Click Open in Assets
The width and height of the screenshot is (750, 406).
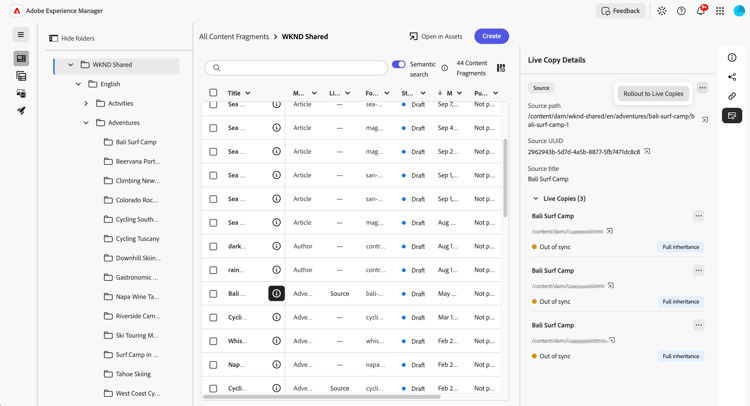[x=436, y=36]
